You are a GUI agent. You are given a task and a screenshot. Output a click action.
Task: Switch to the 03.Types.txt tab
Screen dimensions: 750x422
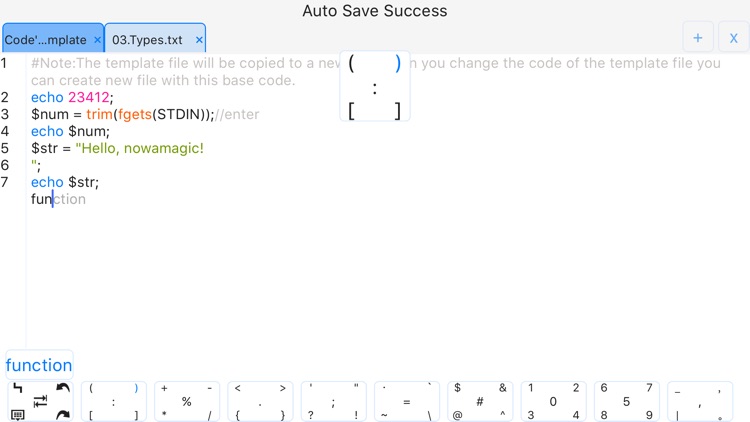pyautogui.click(x=147, y=40)
